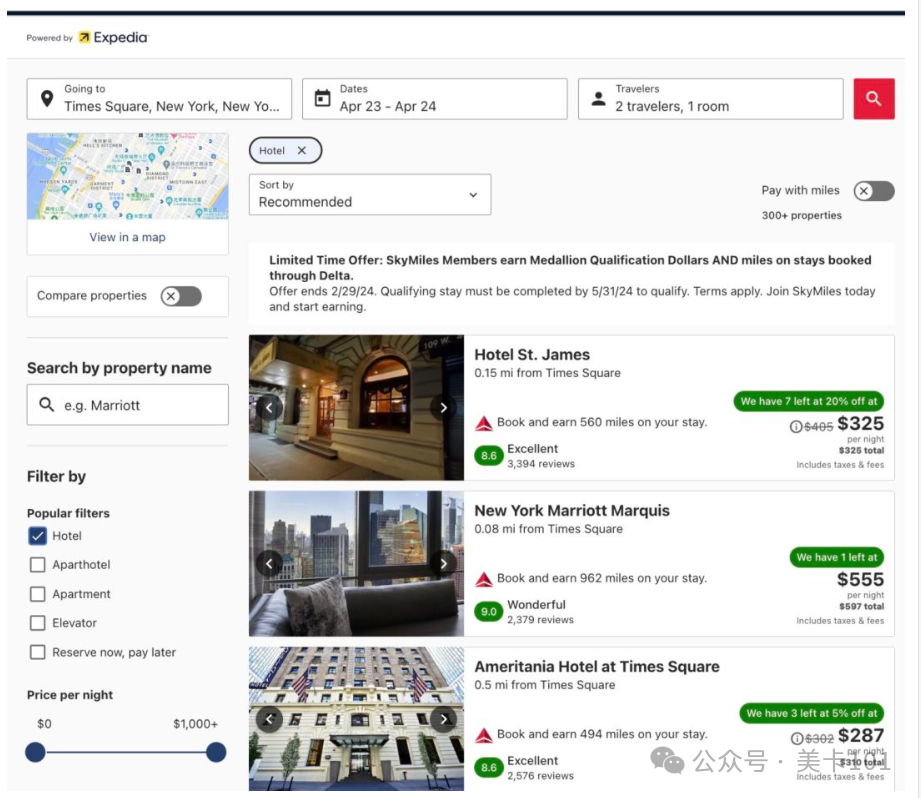Click the Limited Time Offer SkyMiles banner
Viewport: 921px width, 798px height.
(572, 283)
